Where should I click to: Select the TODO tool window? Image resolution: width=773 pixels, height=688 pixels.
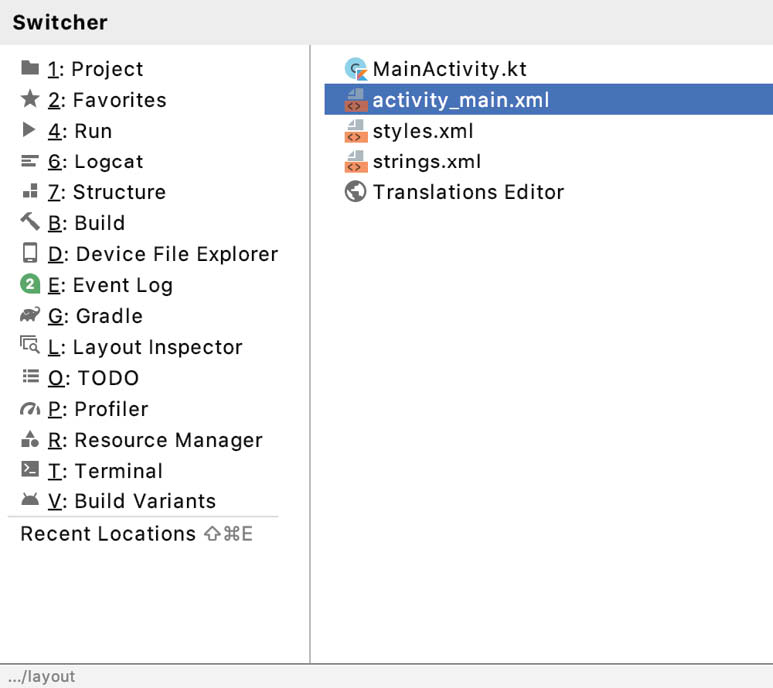(80, 378)
